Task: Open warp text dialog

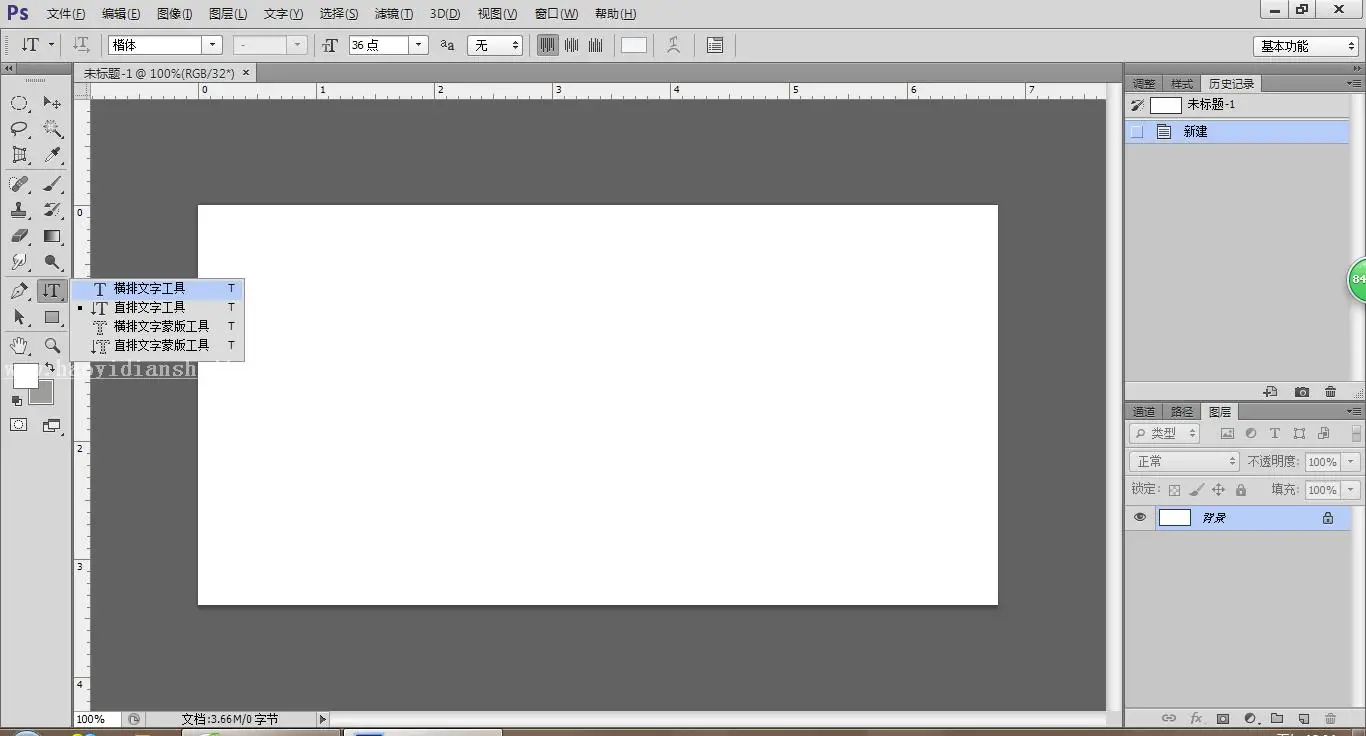Action: coord(674,45)
